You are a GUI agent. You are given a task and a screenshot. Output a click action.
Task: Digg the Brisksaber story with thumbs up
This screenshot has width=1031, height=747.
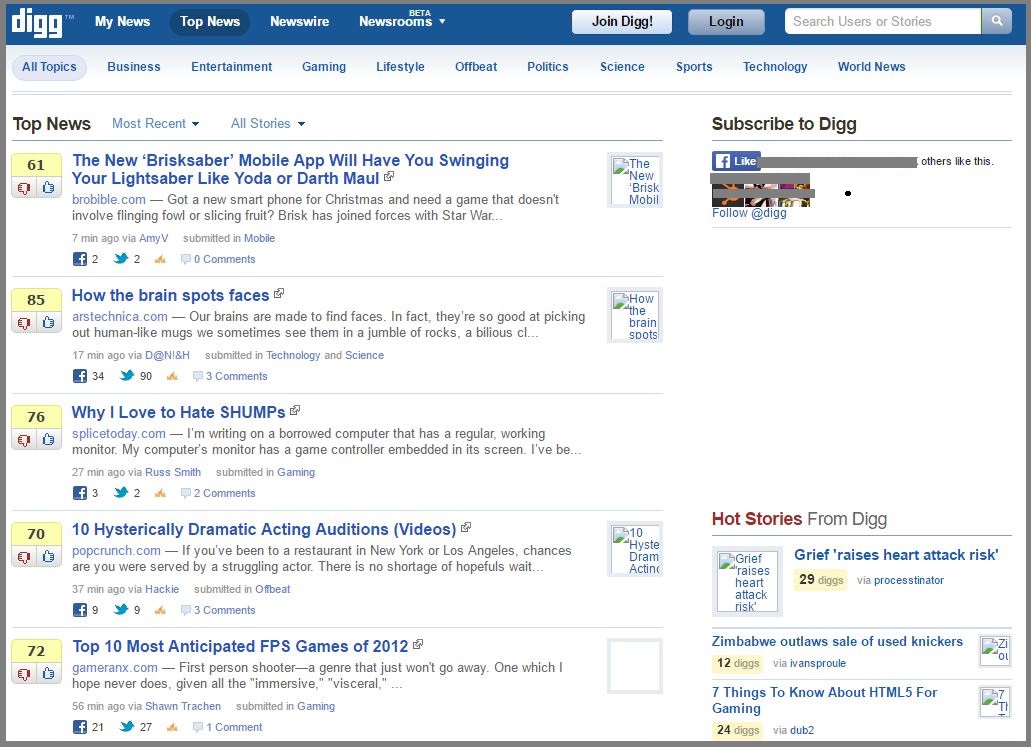(49, 188)
